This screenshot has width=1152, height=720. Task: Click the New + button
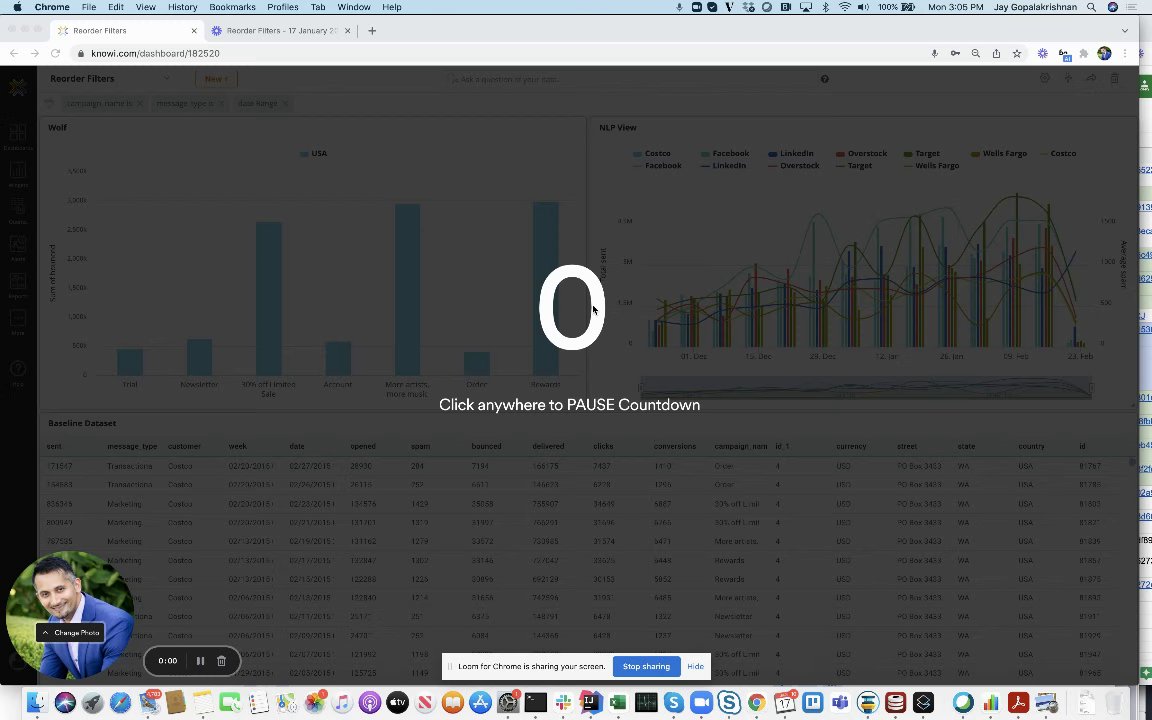tap(216, 79)
